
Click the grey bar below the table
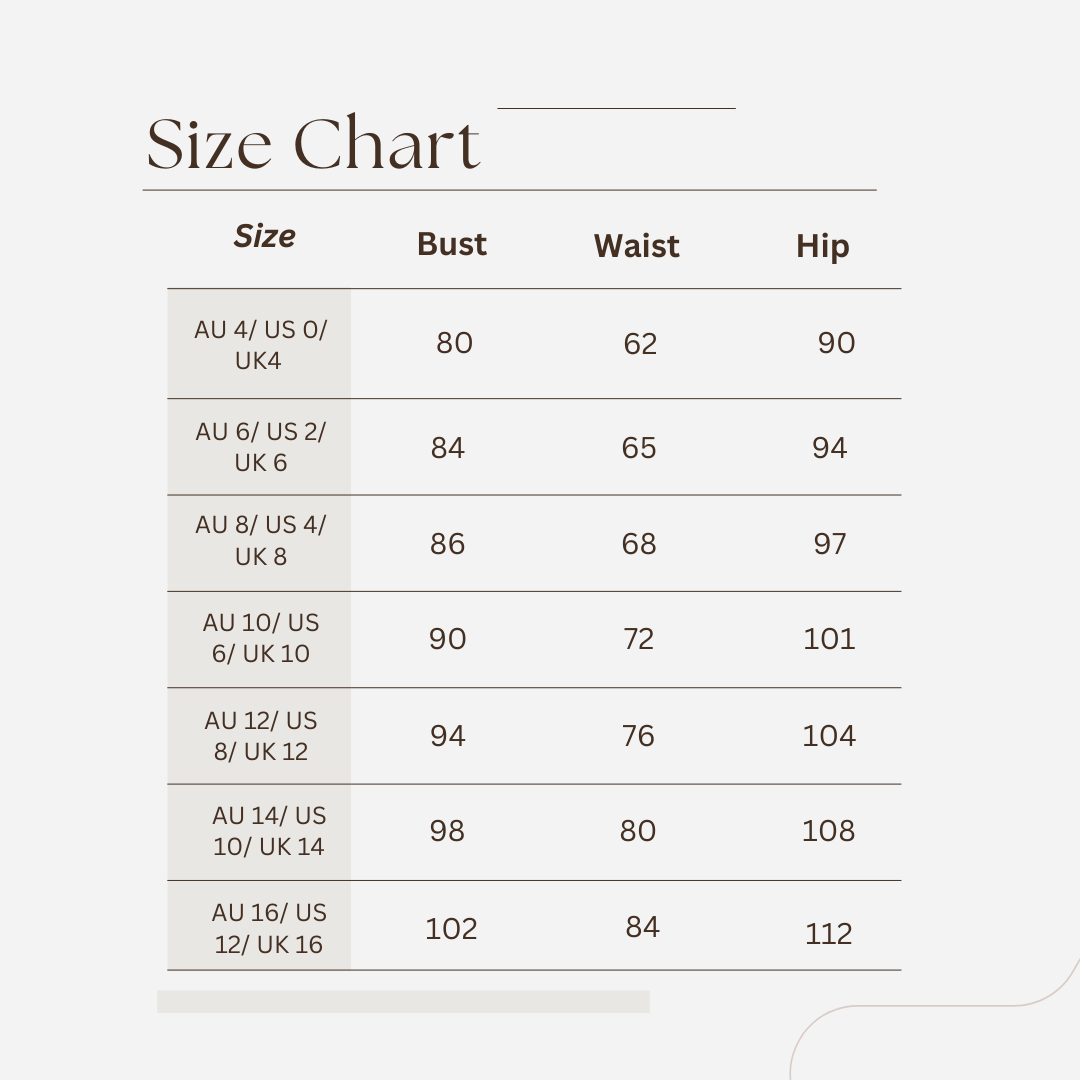[x=403, y=1001]
